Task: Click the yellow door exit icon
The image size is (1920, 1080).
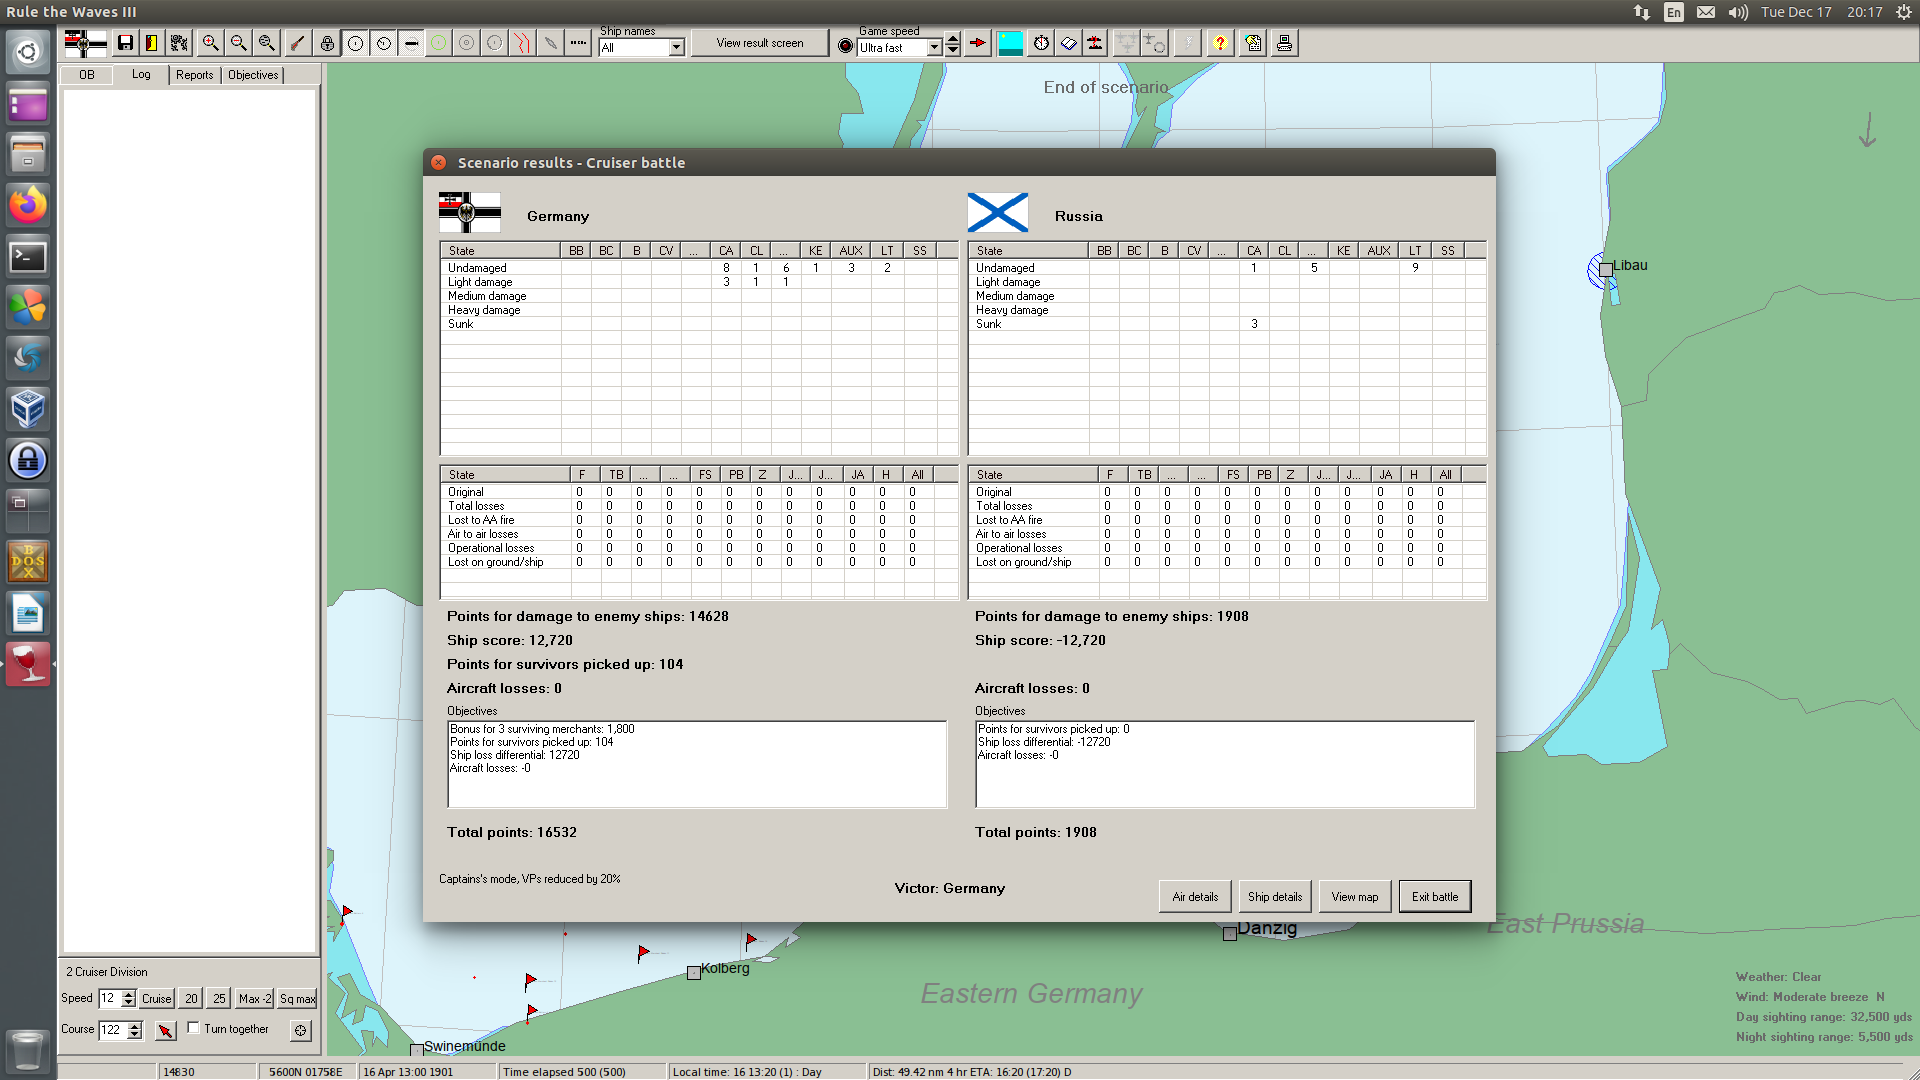Action: (152, 43)
